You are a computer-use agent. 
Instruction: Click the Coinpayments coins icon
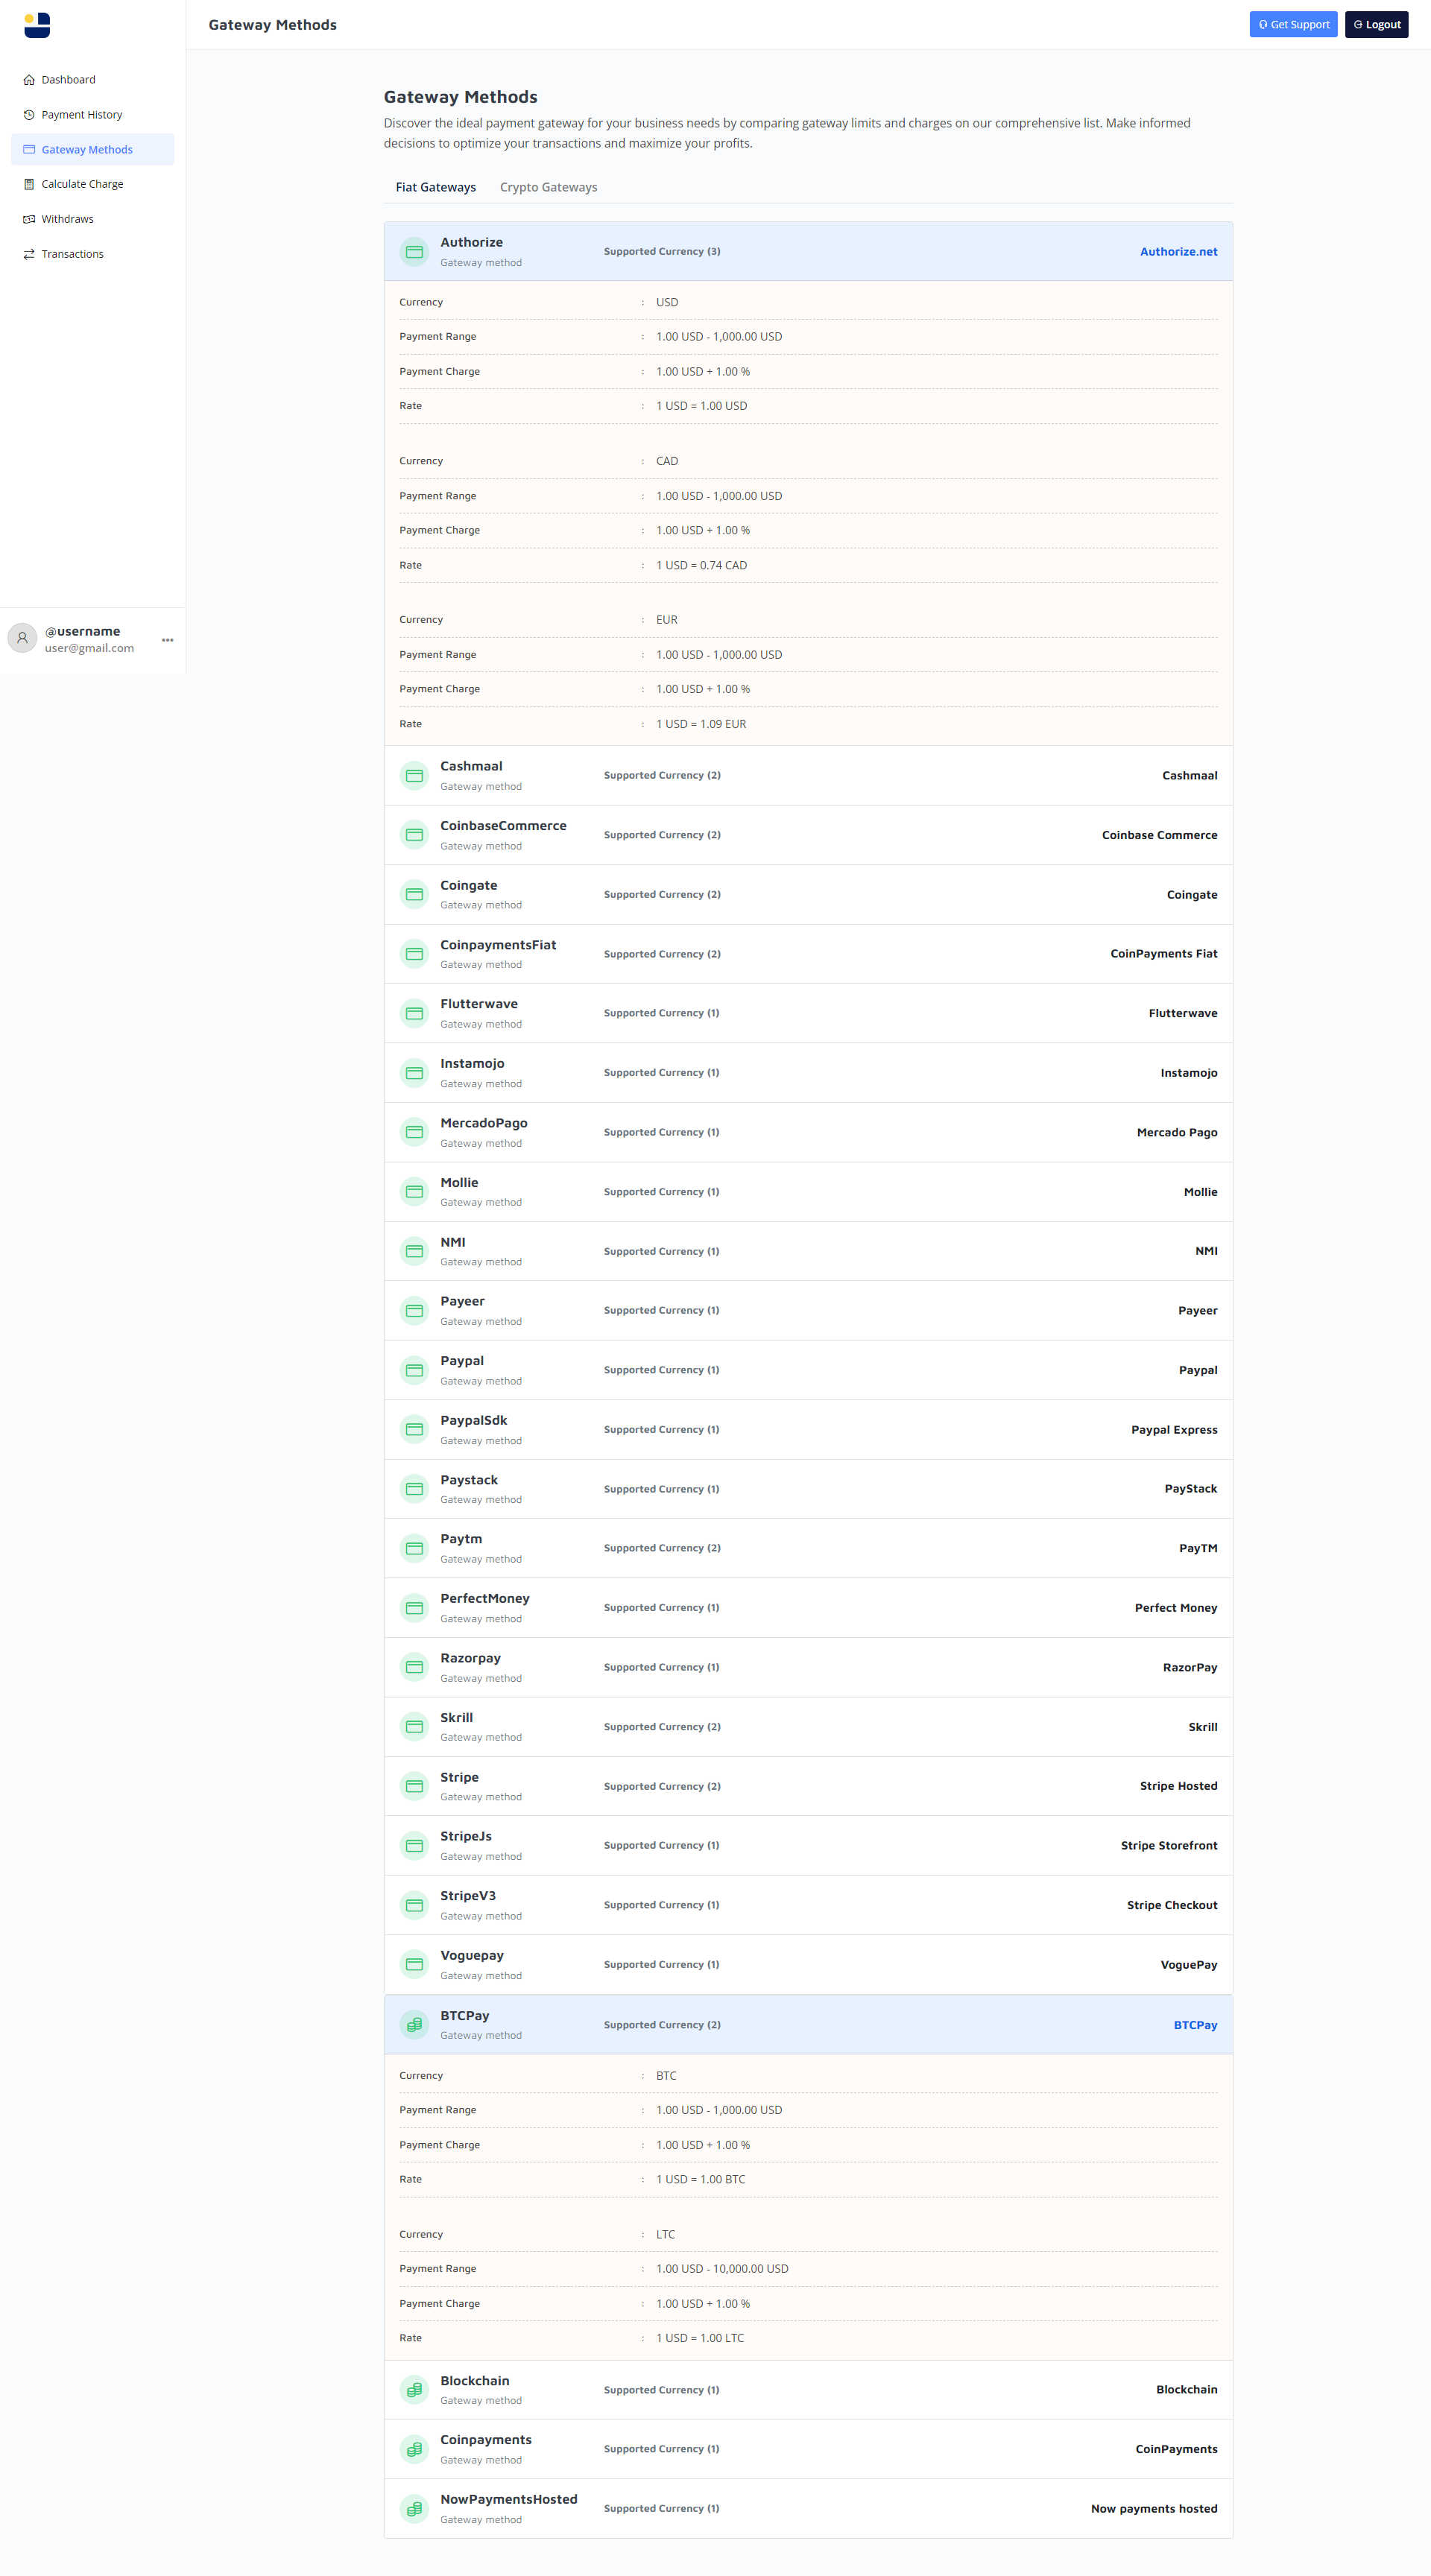click(x=414, y=2449)
